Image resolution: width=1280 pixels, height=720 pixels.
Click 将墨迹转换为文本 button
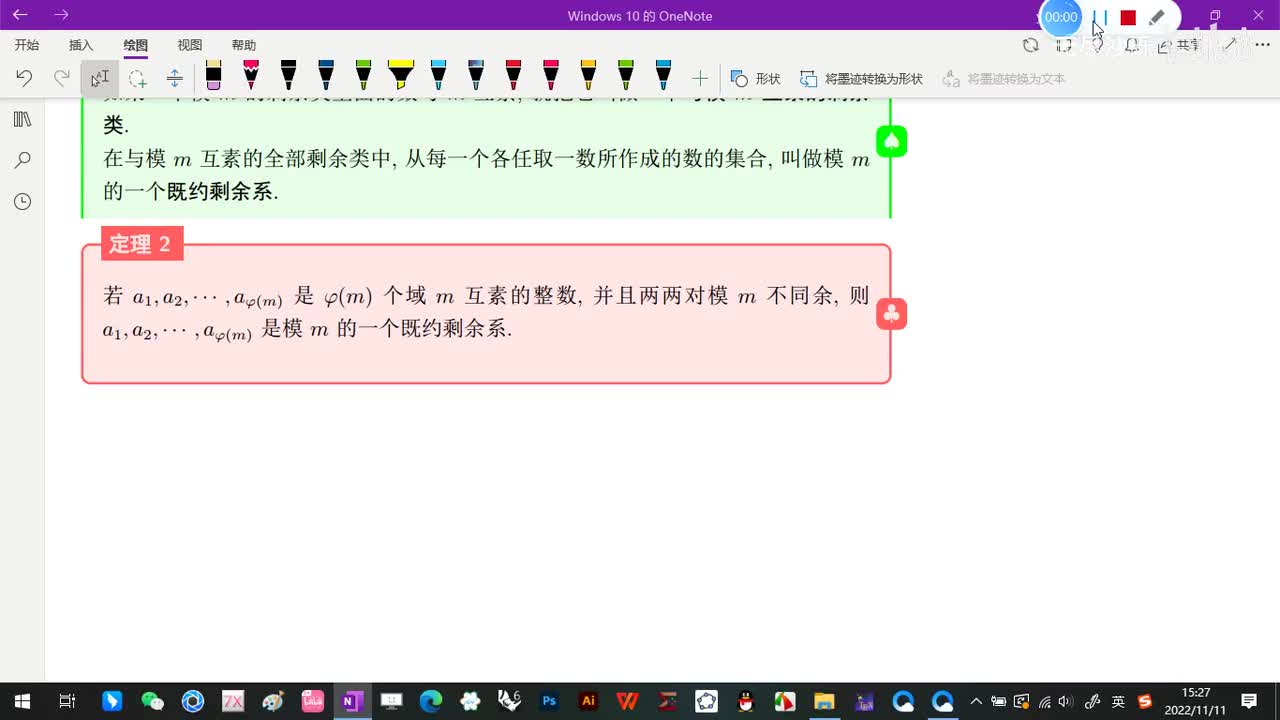click(x=1004, y=78)
